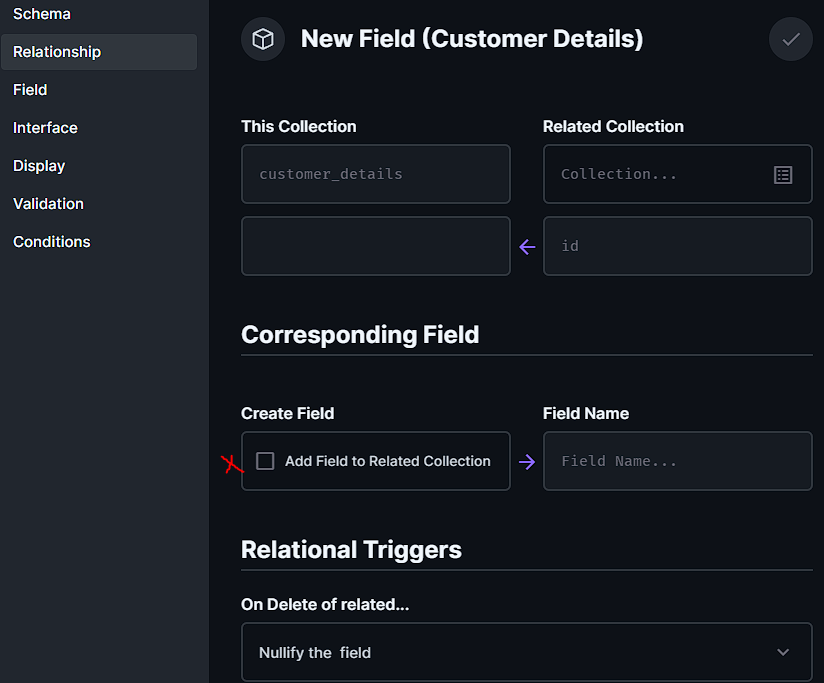Viewport: 824px width, 683px height.
Task: Click the id related key field
Action: click(x=677, y=246)
